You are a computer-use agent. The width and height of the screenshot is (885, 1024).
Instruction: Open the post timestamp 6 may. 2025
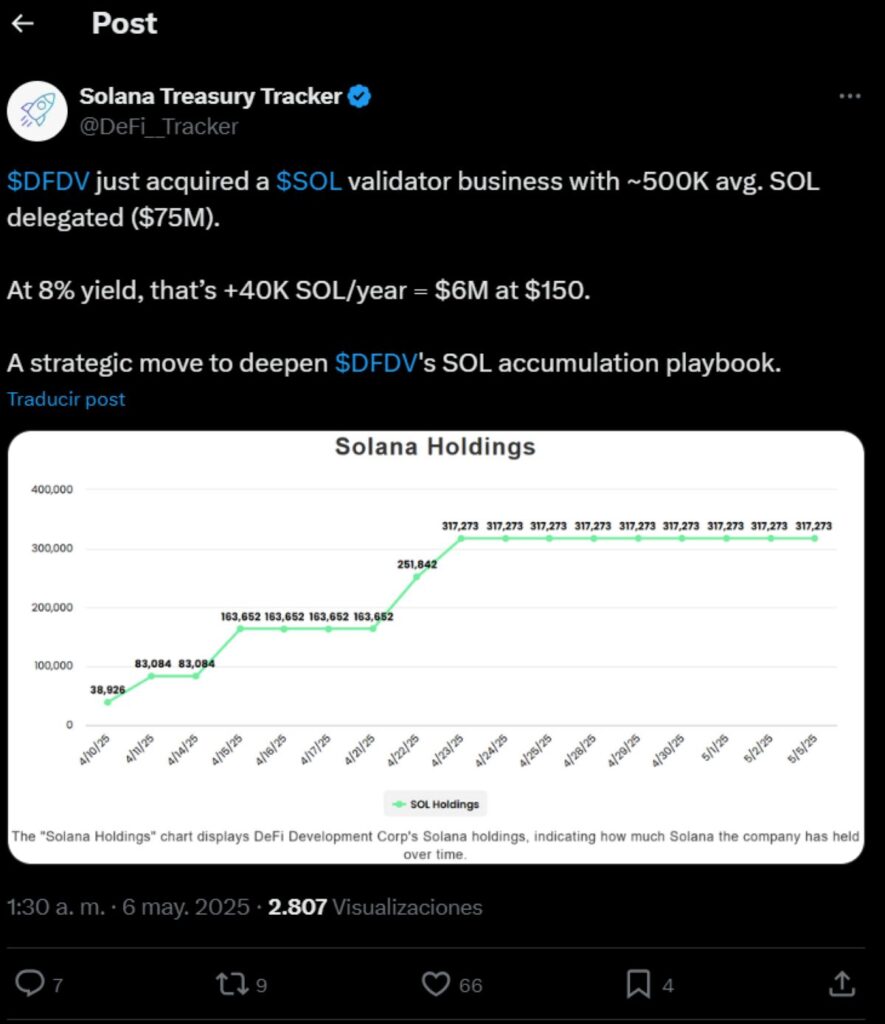185,906
